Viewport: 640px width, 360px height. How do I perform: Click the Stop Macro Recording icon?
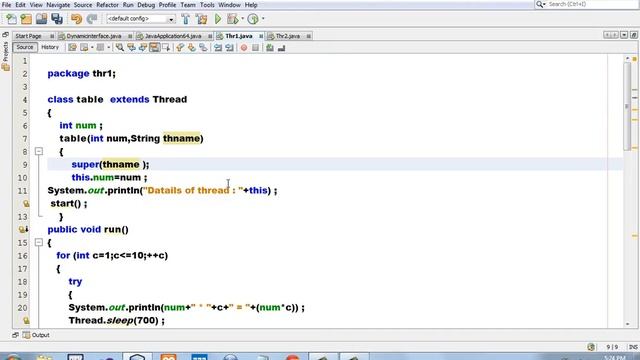coord(256,48)
